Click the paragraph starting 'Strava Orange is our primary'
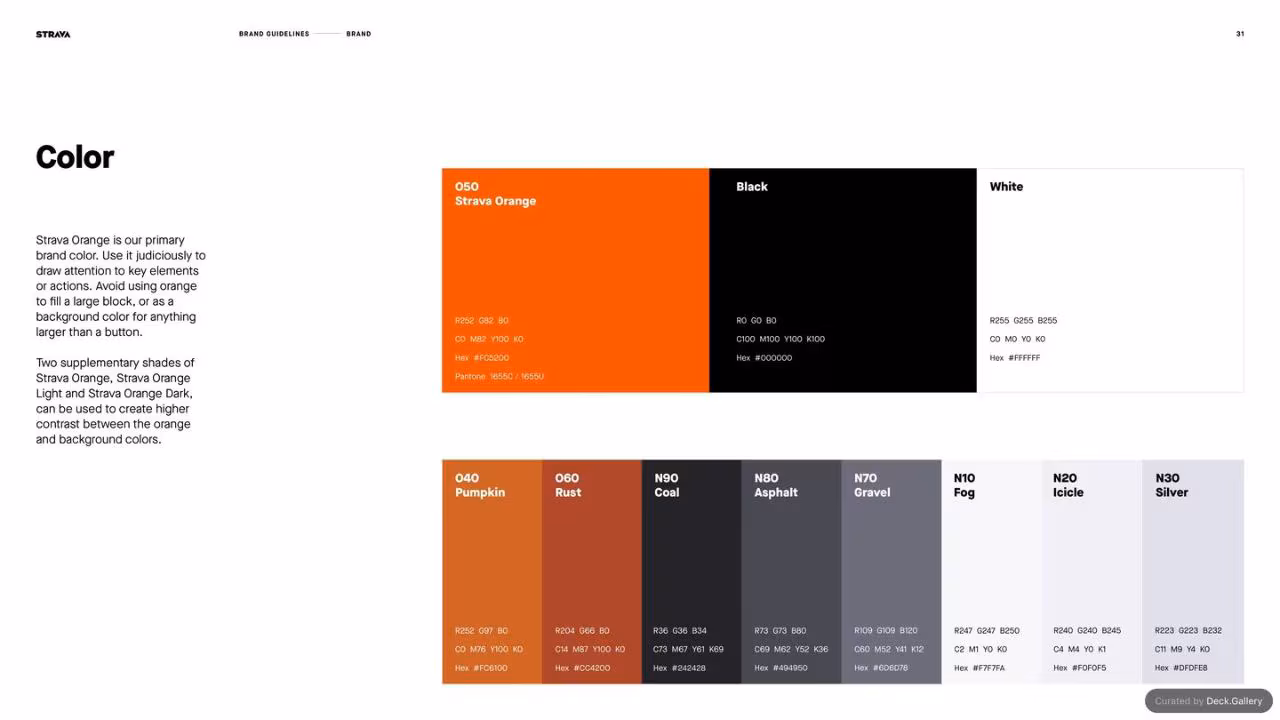The image size is (1280, 720). [x=121, y=286]
